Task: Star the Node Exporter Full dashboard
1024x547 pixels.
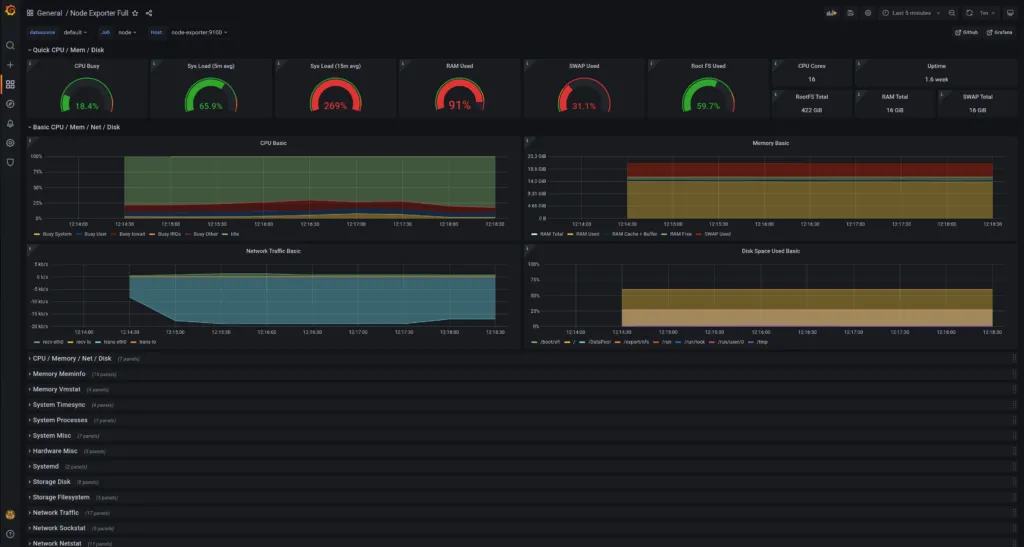Action: pyautogui.click(x=135, y=13)
